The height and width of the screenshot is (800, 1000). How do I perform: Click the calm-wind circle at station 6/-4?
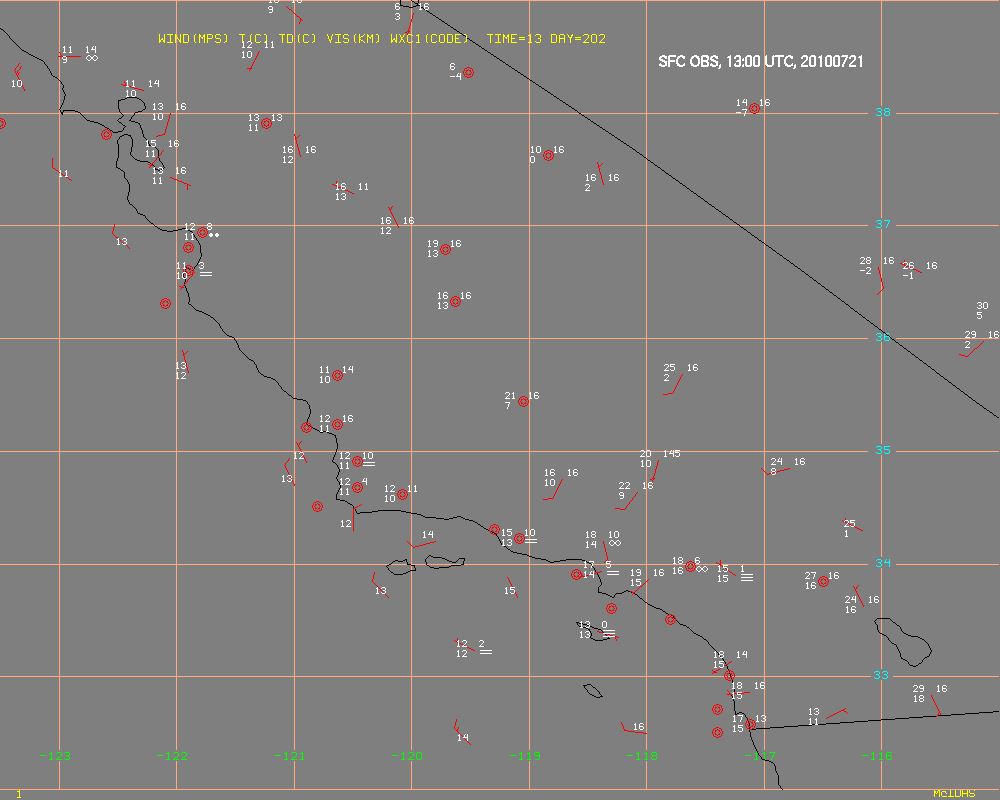468,73
